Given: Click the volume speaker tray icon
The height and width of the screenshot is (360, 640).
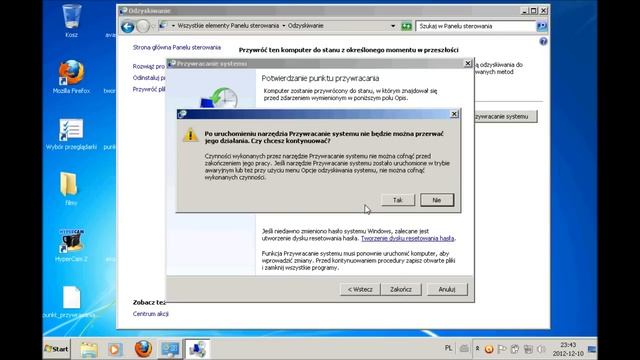Looking at the screenshot, I should coord(541,349).
